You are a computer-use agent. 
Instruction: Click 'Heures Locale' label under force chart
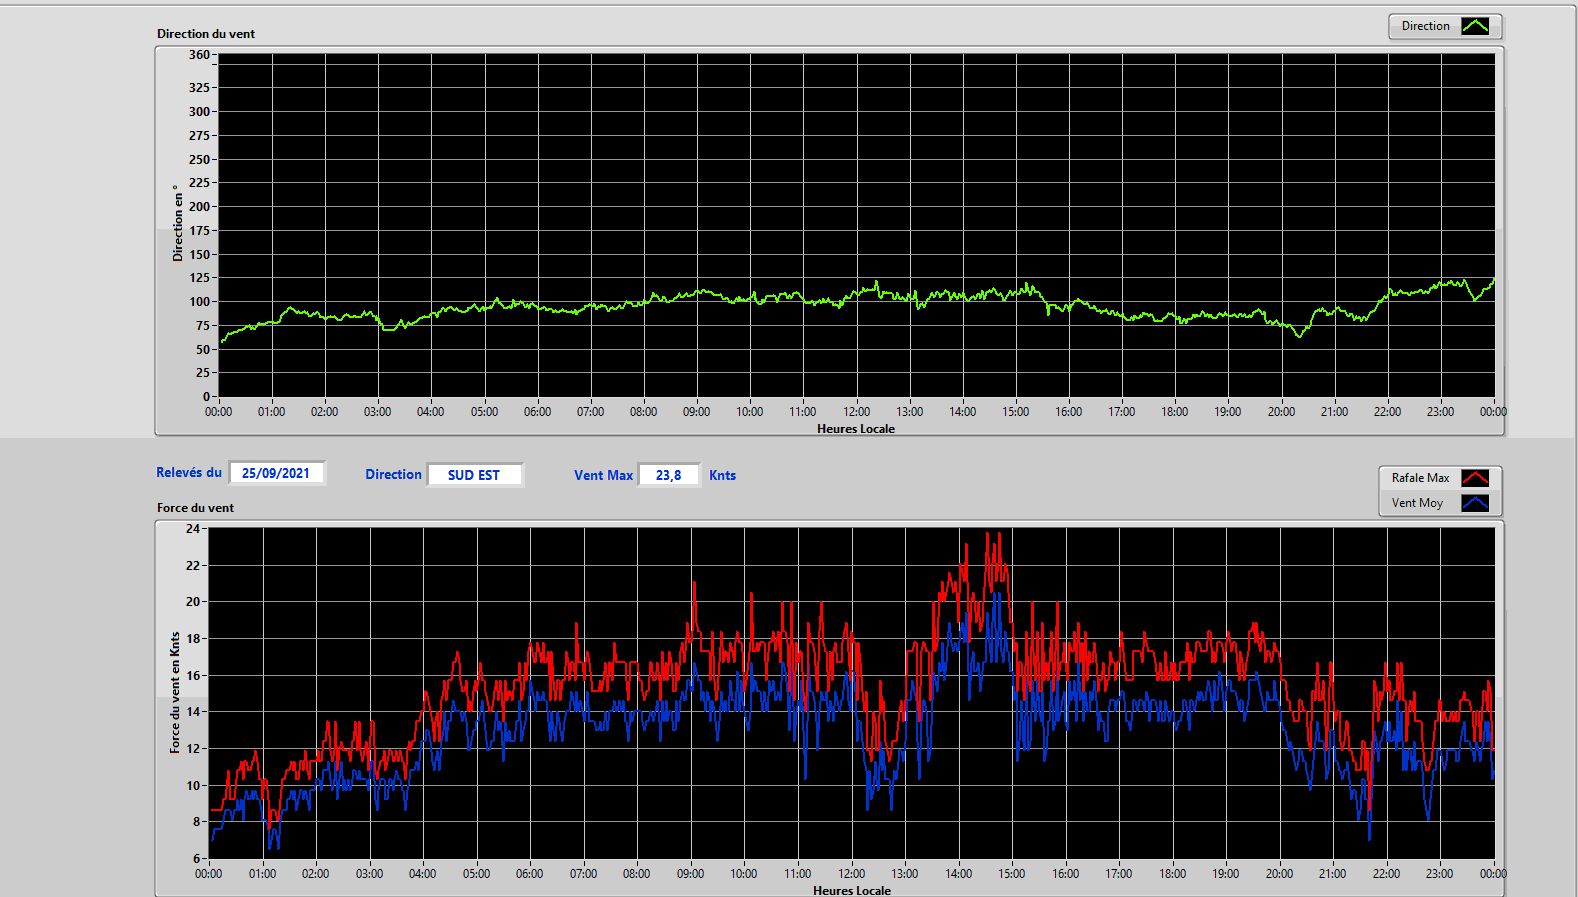[852, 890]
